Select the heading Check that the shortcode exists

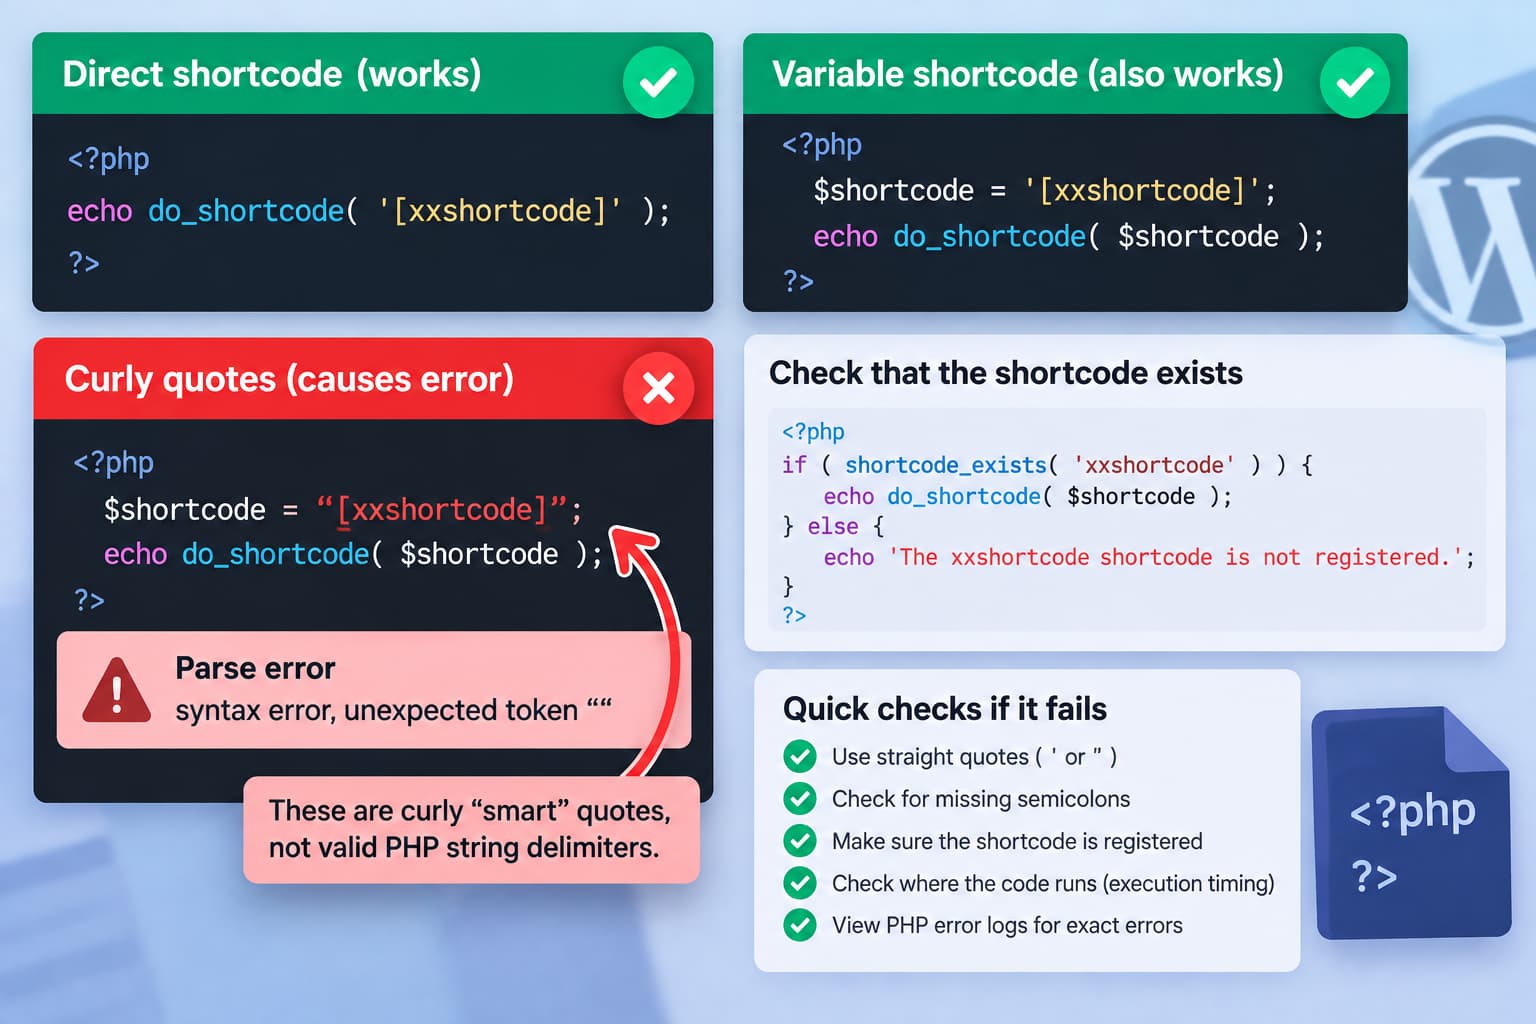1006,373
